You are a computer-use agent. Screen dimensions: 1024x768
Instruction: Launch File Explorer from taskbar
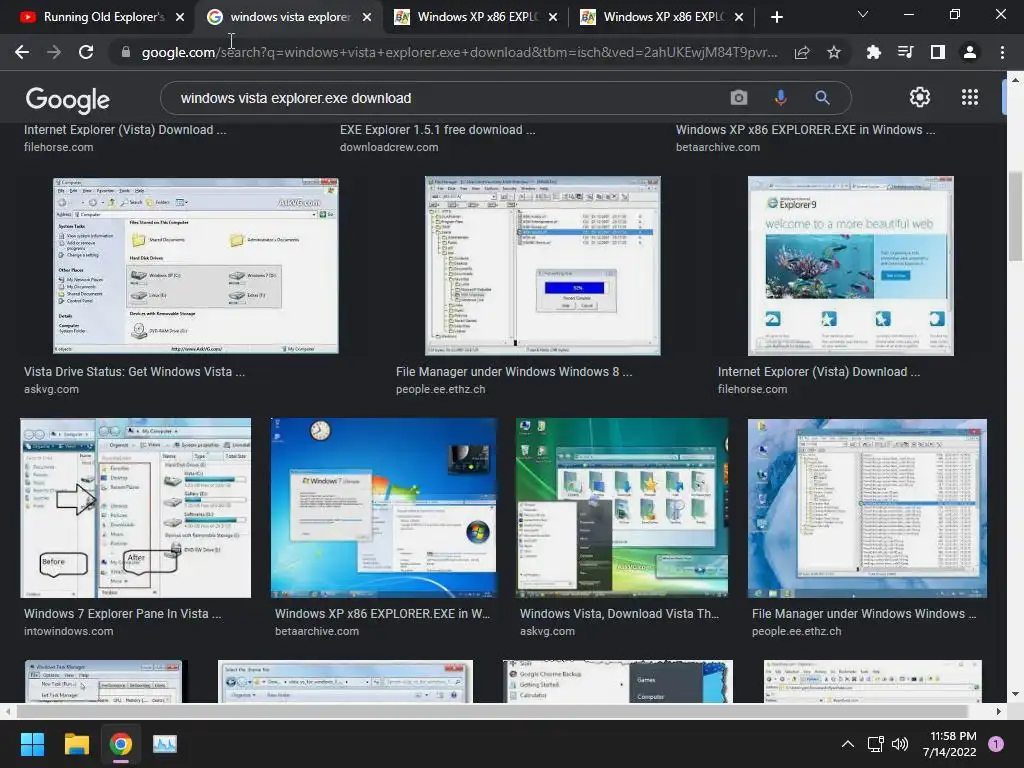pos(76,744)
